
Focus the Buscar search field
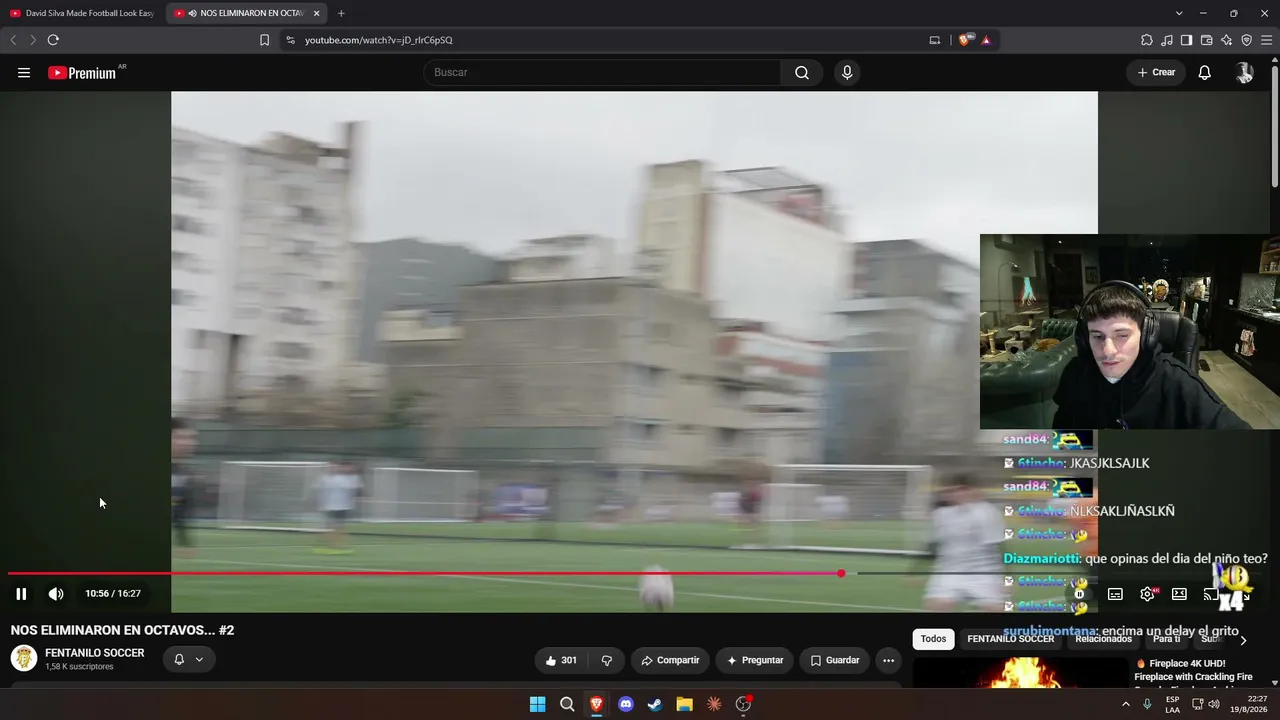[x=603, y=73]
